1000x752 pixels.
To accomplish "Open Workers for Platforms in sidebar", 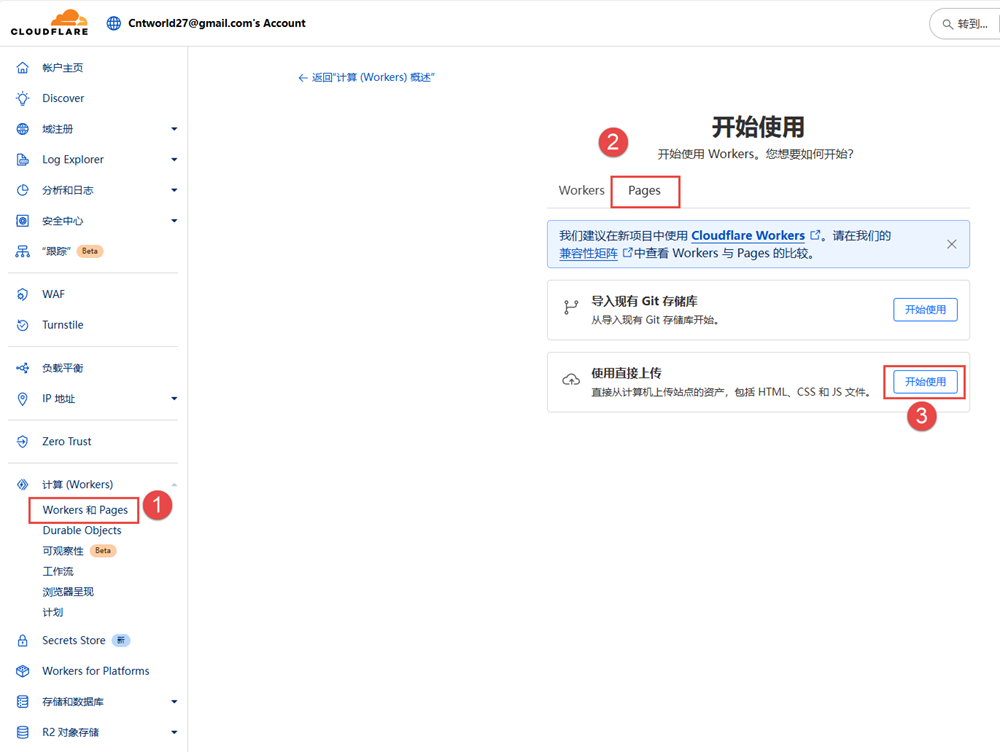I will click(96, 671).
